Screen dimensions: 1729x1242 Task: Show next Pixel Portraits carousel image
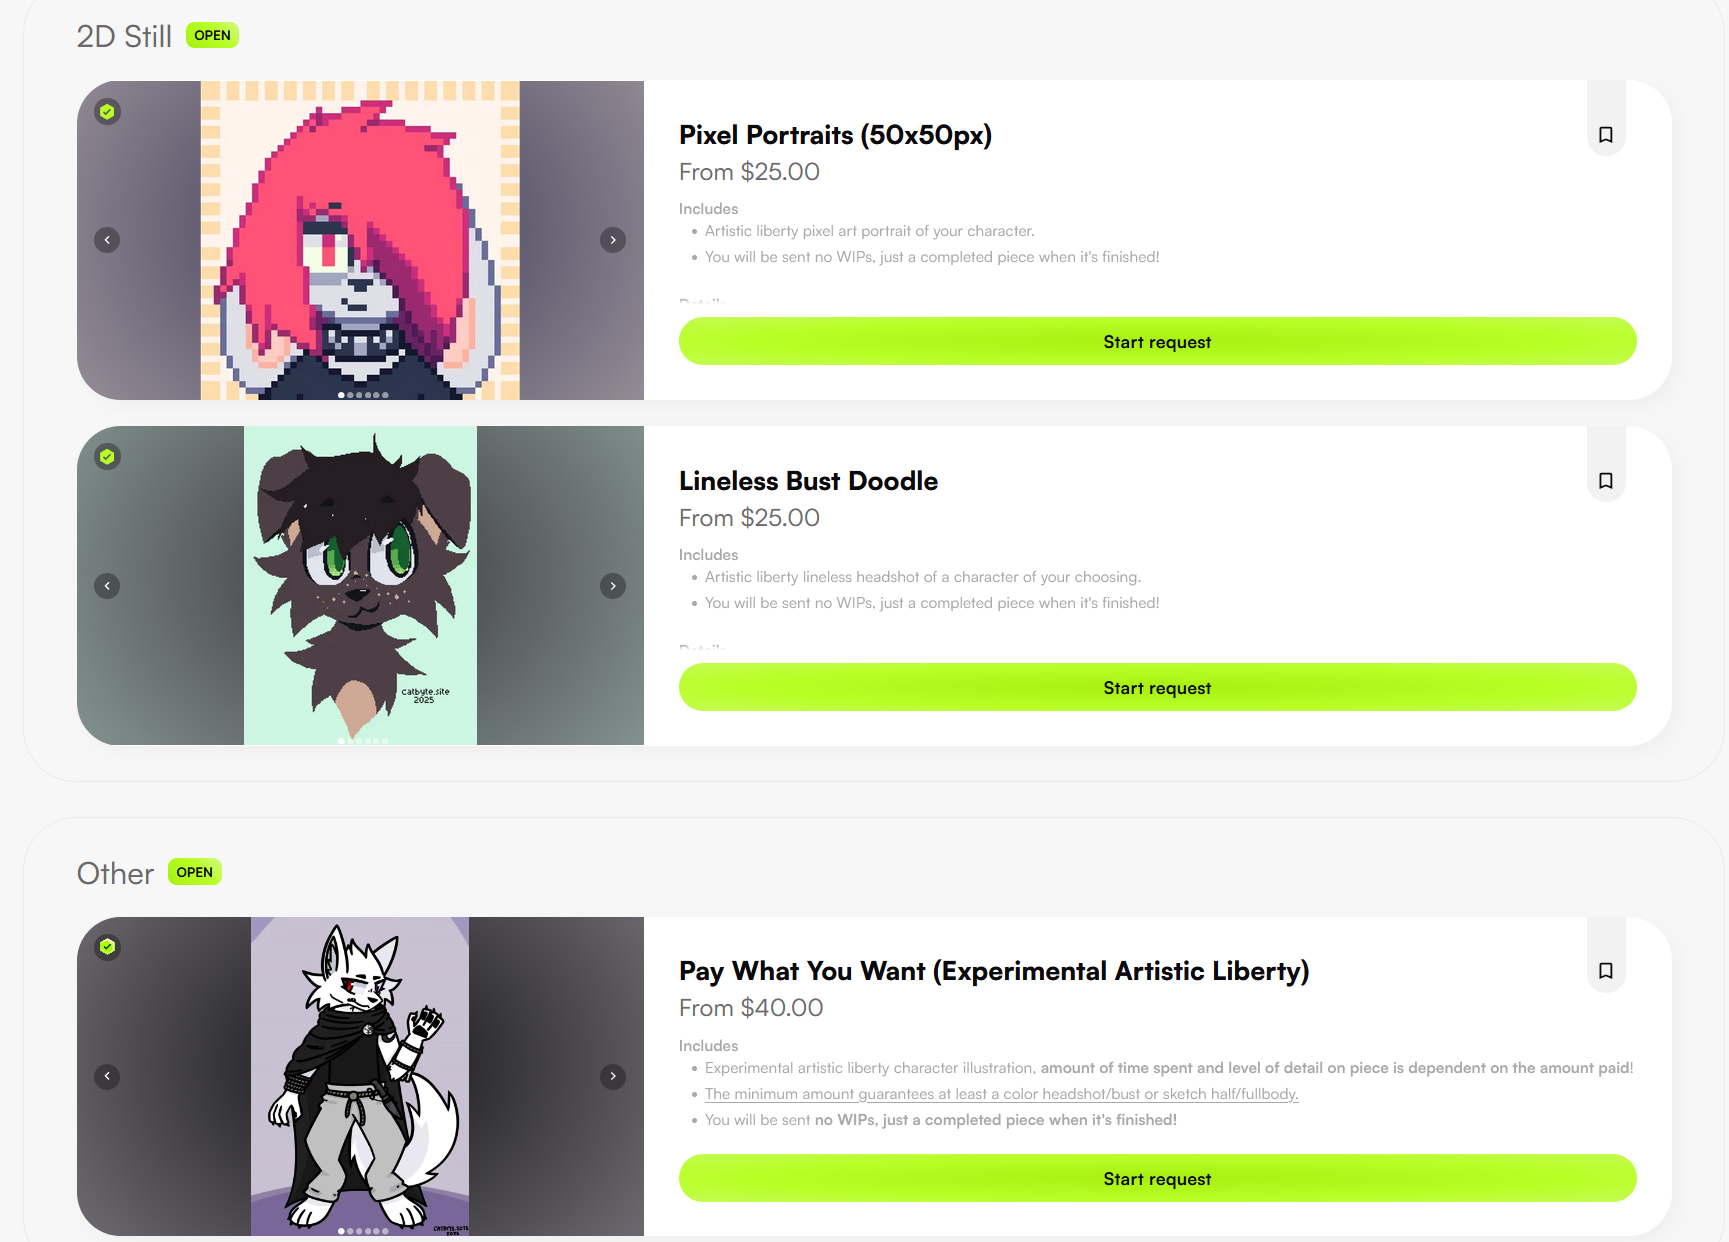point(613,240)
